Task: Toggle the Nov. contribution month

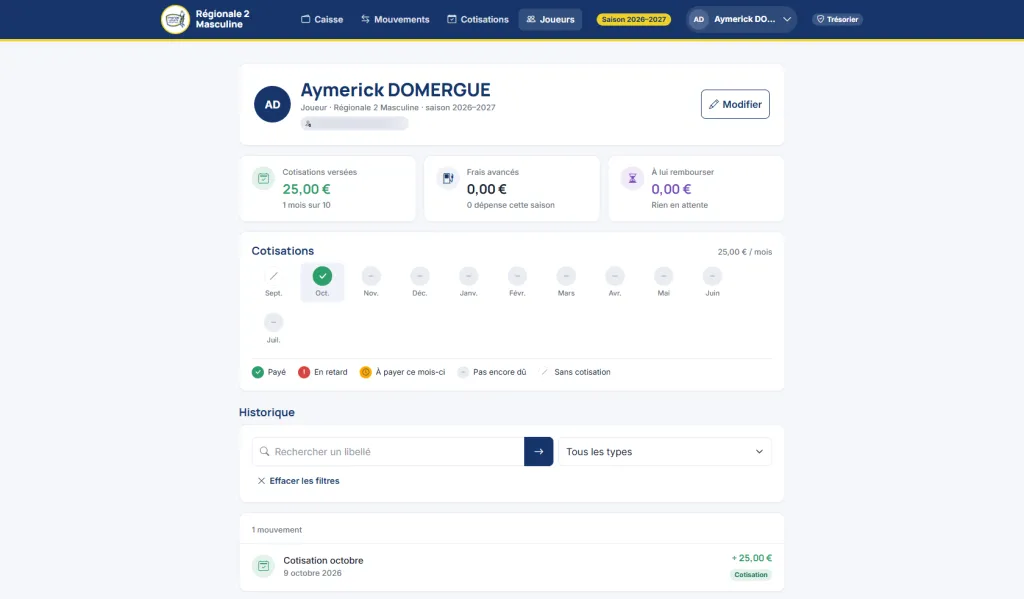Action: [371, 282]
